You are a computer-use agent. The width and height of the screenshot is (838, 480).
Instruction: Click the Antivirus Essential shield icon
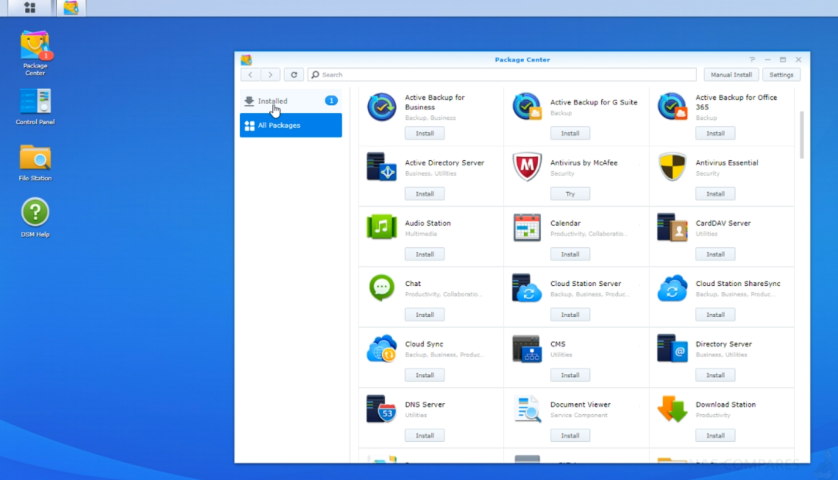672,167
